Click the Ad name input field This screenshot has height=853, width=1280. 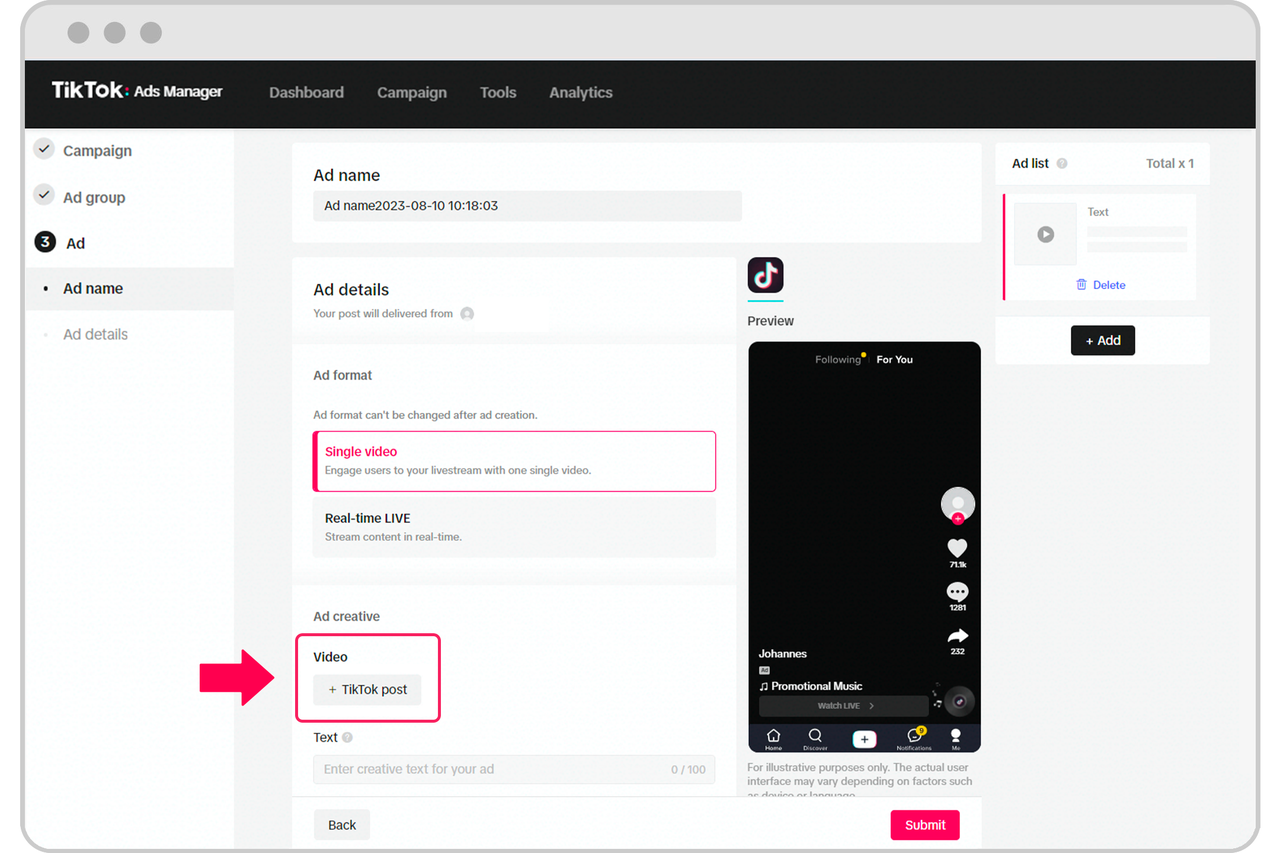[527, 206]
